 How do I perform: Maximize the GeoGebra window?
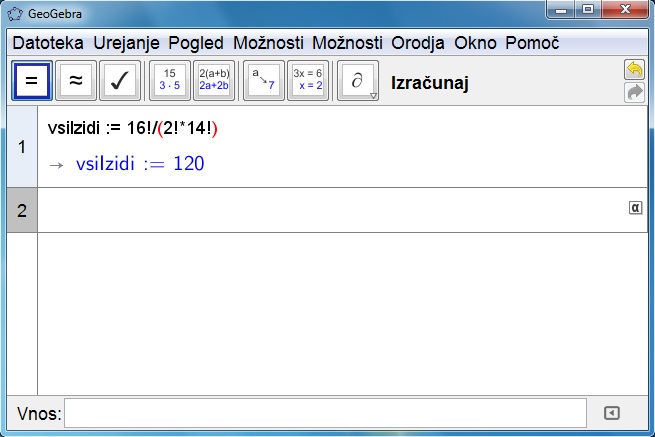tap(588, 10)
